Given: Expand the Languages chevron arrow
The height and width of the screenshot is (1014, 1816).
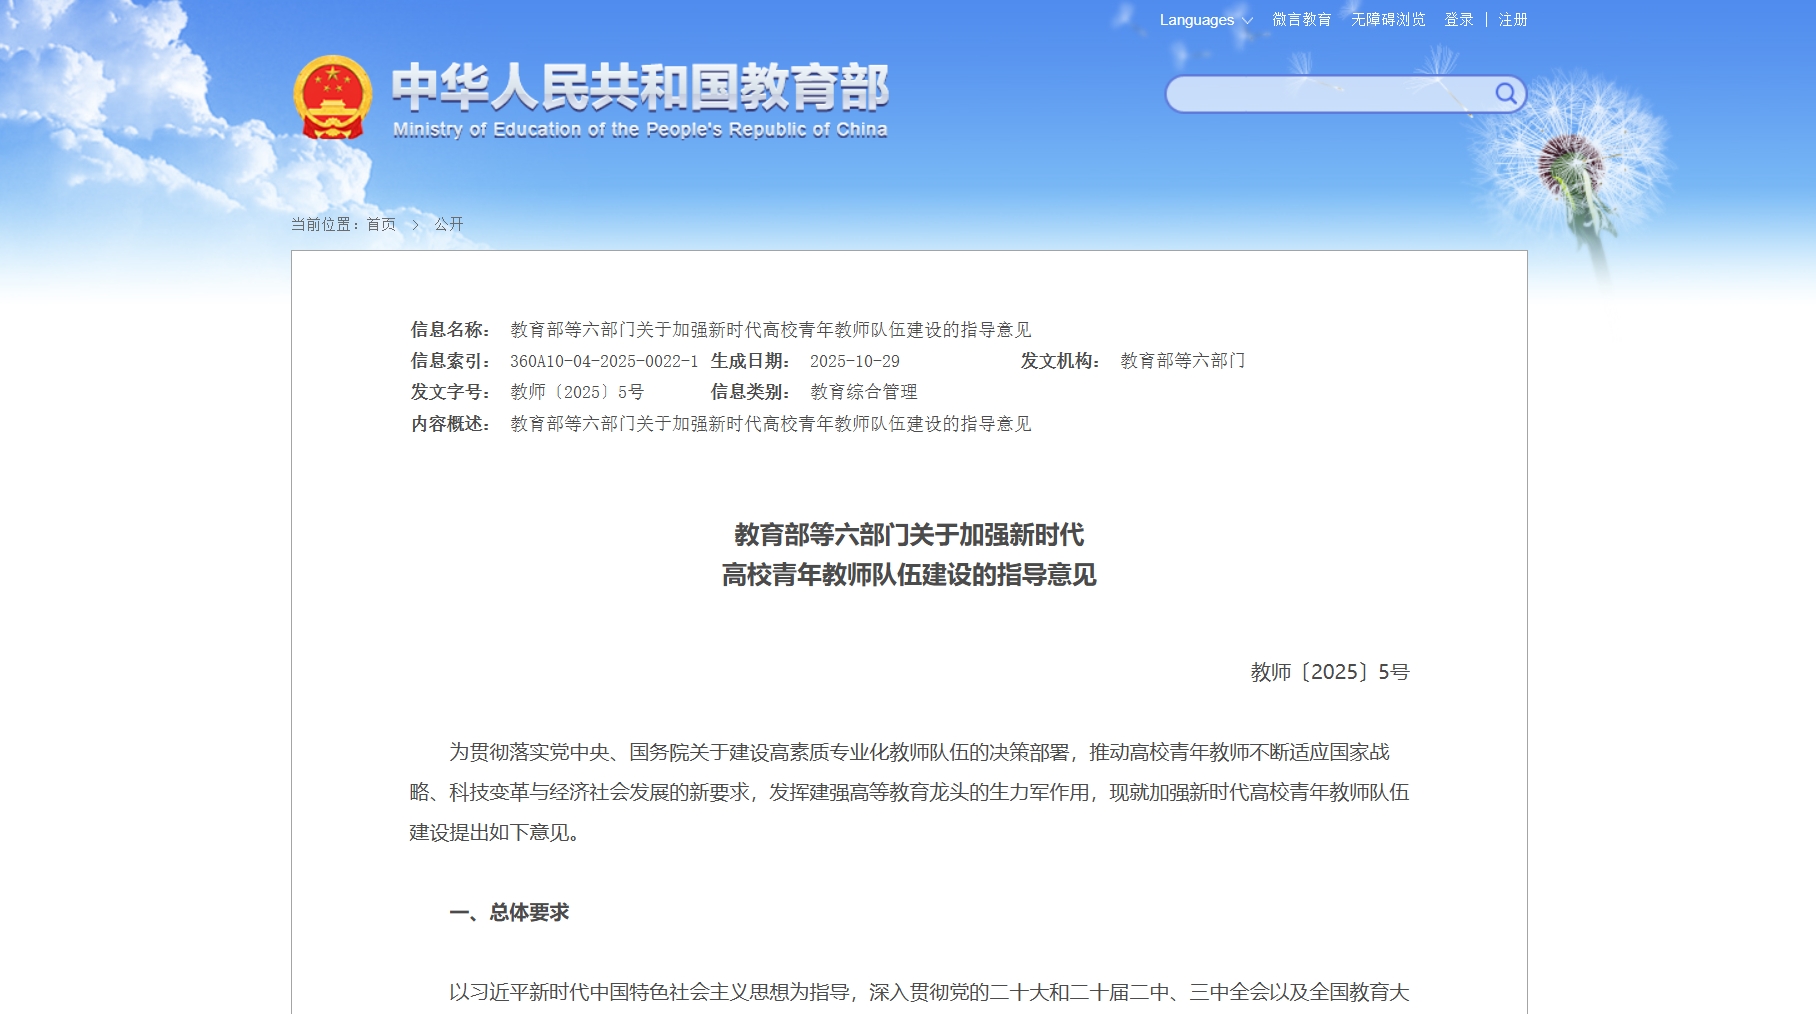Looking at the screenshot, I should coord(1246,19).
